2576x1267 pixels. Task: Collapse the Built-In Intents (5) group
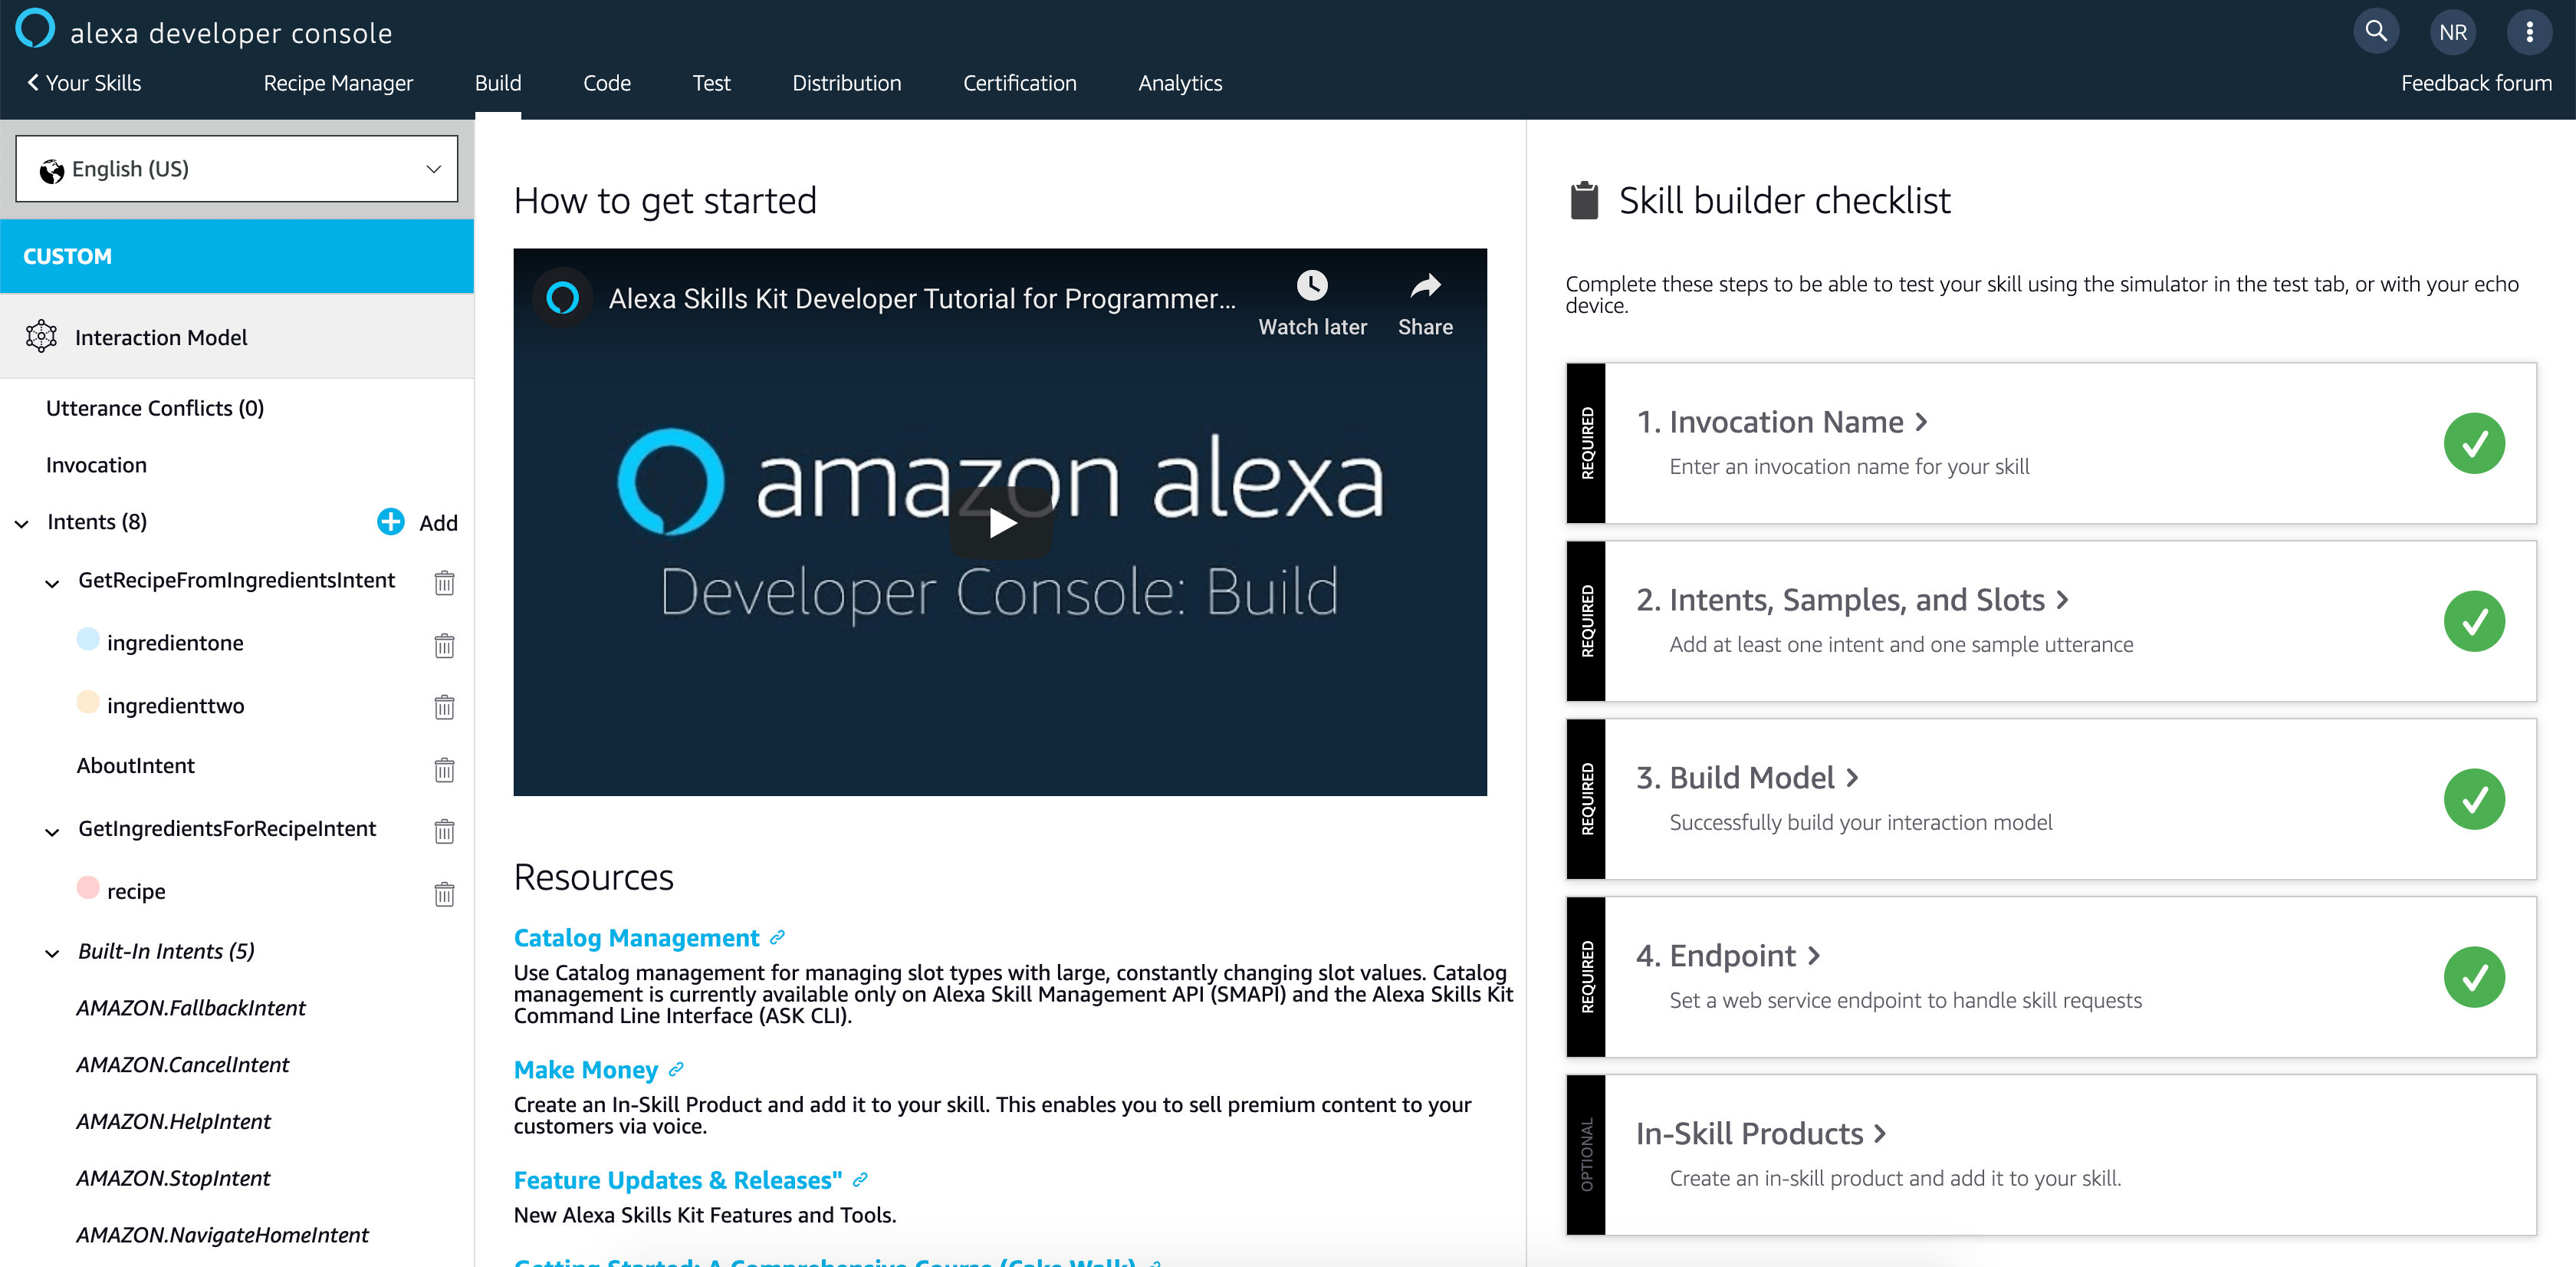(53, 954)
